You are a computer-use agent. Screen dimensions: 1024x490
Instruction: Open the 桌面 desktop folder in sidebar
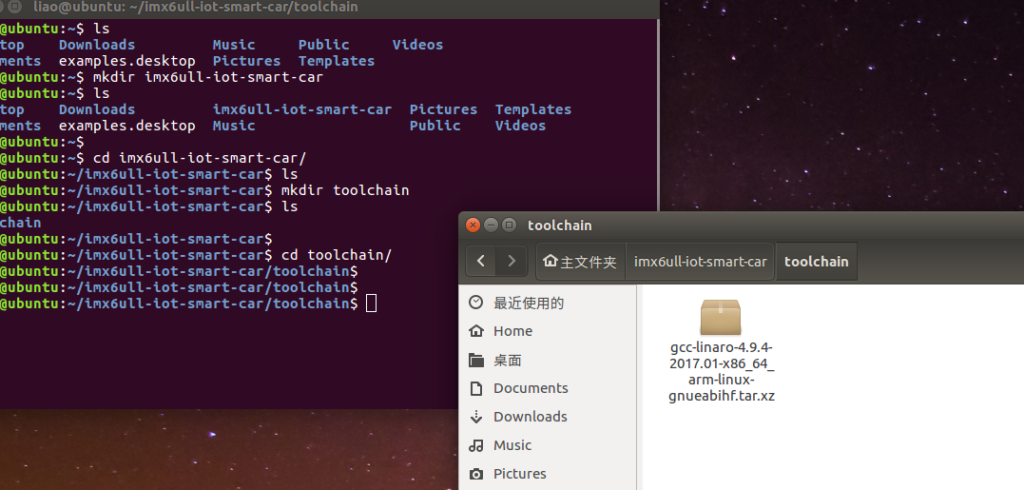point(507,360)
